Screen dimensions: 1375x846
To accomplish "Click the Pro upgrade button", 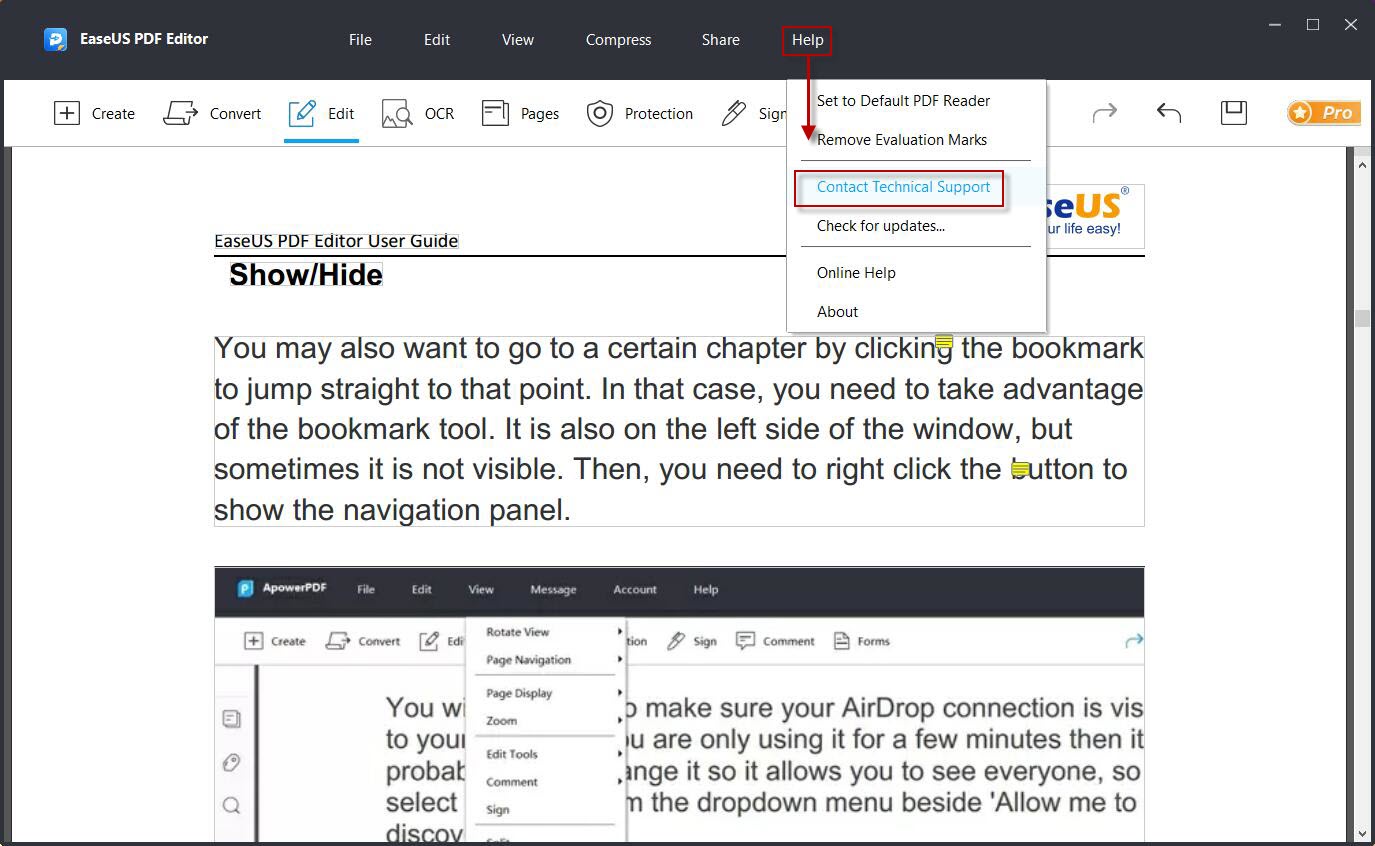I will point(1323,113).
